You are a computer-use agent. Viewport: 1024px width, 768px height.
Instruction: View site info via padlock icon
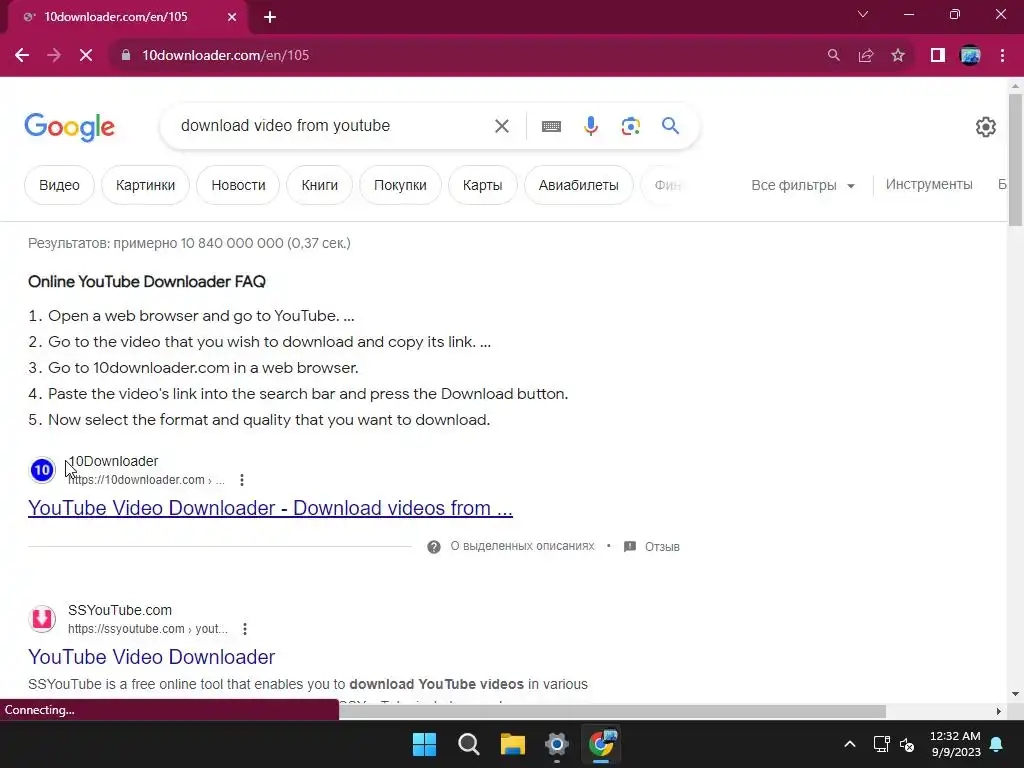(x=126, y=56)
